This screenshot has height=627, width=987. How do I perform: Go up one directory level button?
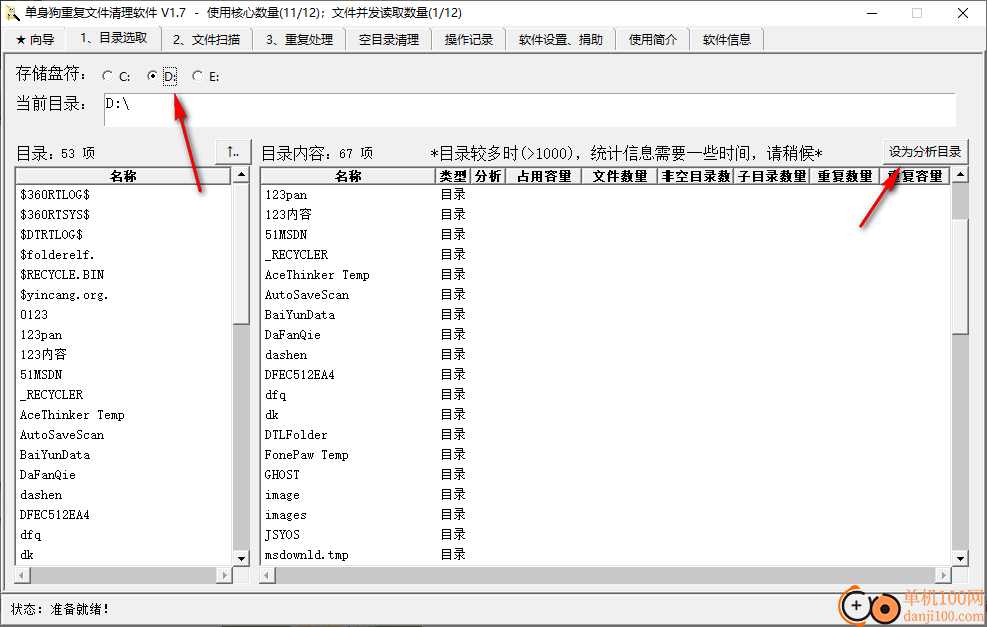pos(233,152)
